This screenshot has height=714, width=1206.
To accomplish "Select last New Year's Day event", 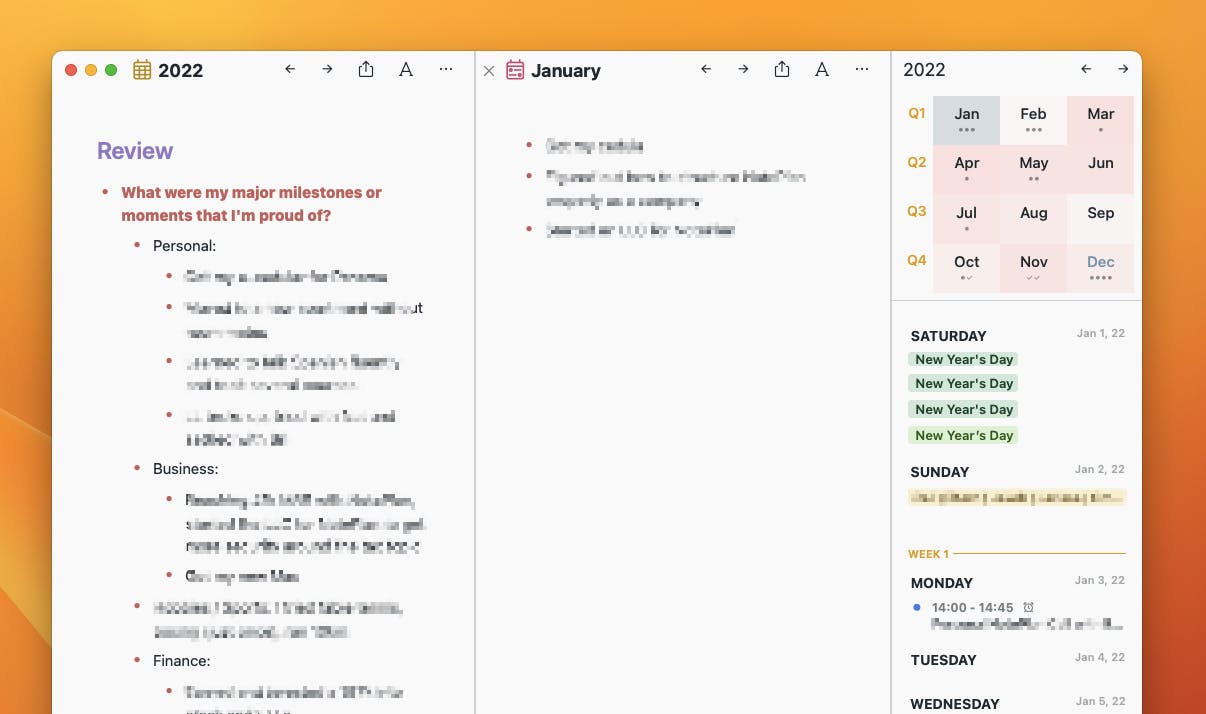I will tap(963, 435).
